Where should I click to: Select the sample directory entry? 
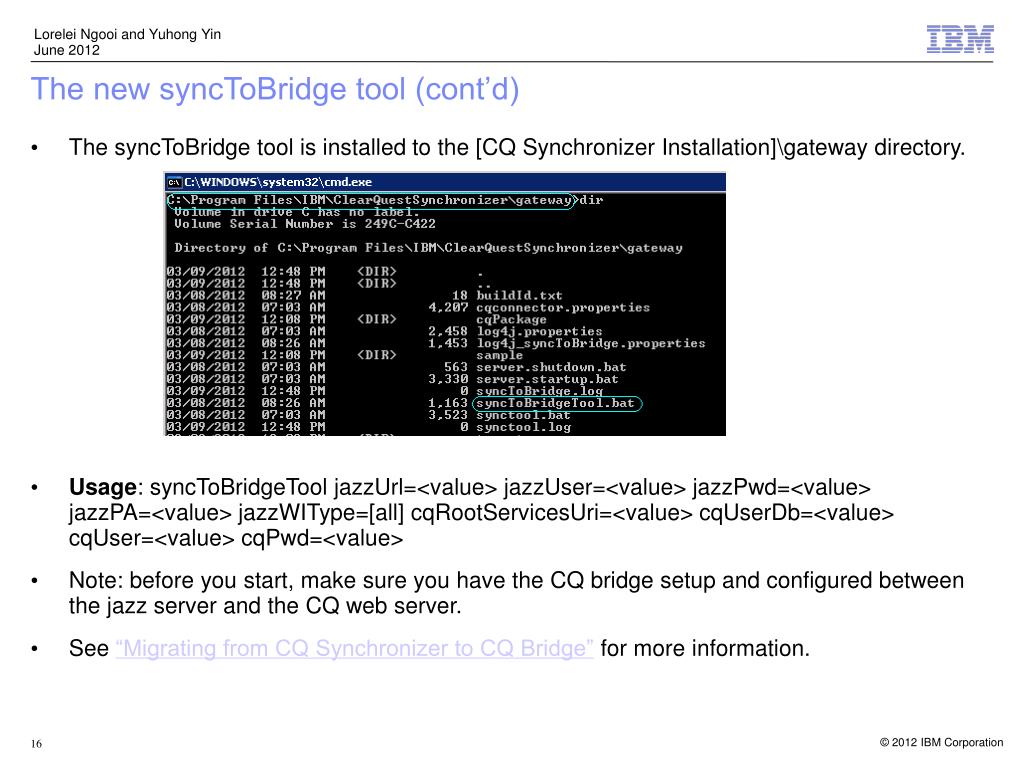pos(500,355)
